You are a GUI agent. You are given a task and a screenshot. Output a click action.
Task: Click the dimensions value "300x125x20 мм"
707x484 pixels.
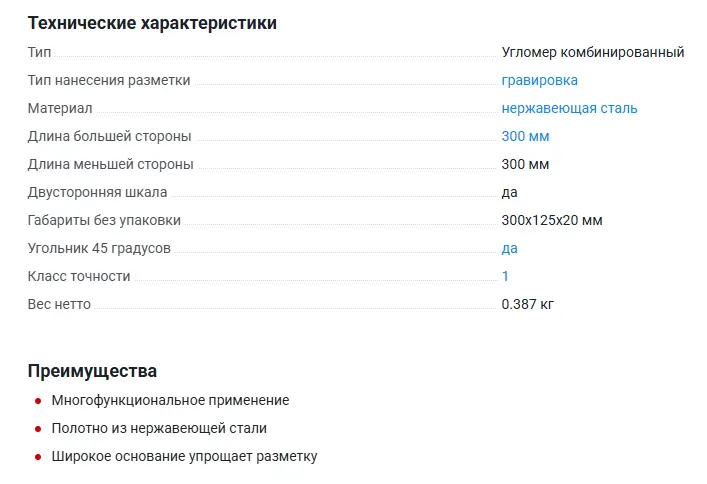[x=551, y=220]
